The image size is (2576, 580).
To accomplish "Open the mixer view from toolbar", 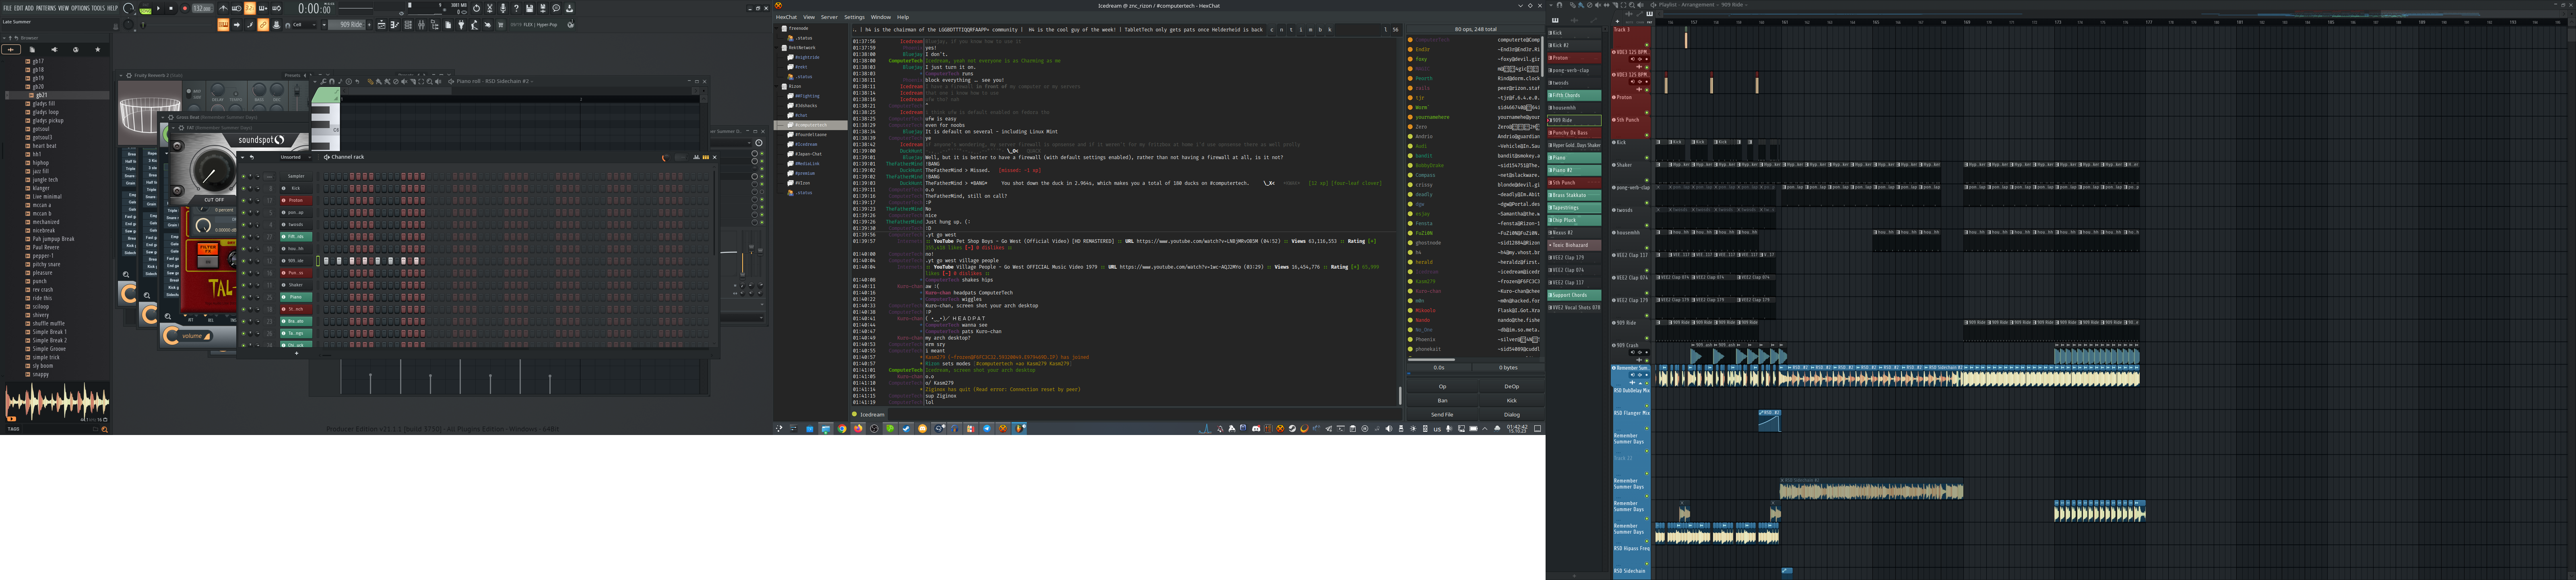I will click(x=421, y=25).
